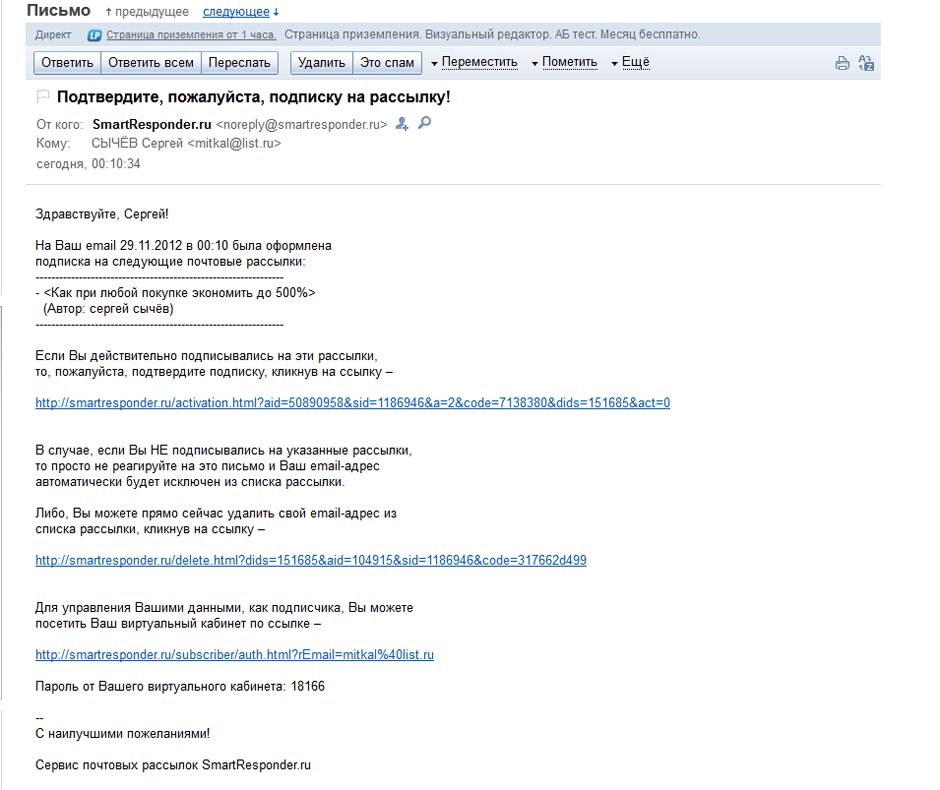Screen dimensions: 940x790
Task: Click the Директ label in ad bar
Action: (52, 35)
